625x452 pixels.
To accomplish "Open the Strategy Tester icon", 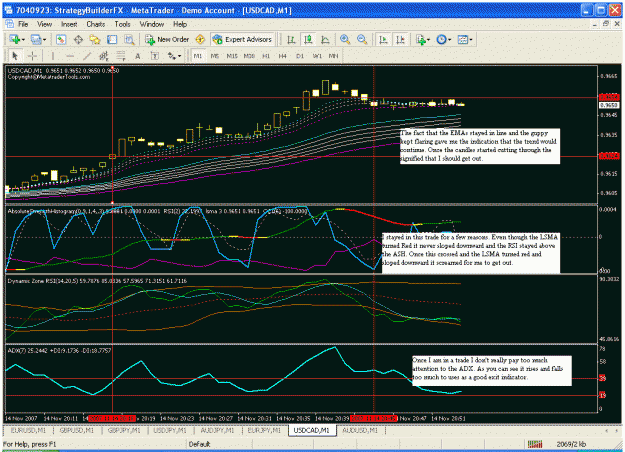I will point(129,39).
